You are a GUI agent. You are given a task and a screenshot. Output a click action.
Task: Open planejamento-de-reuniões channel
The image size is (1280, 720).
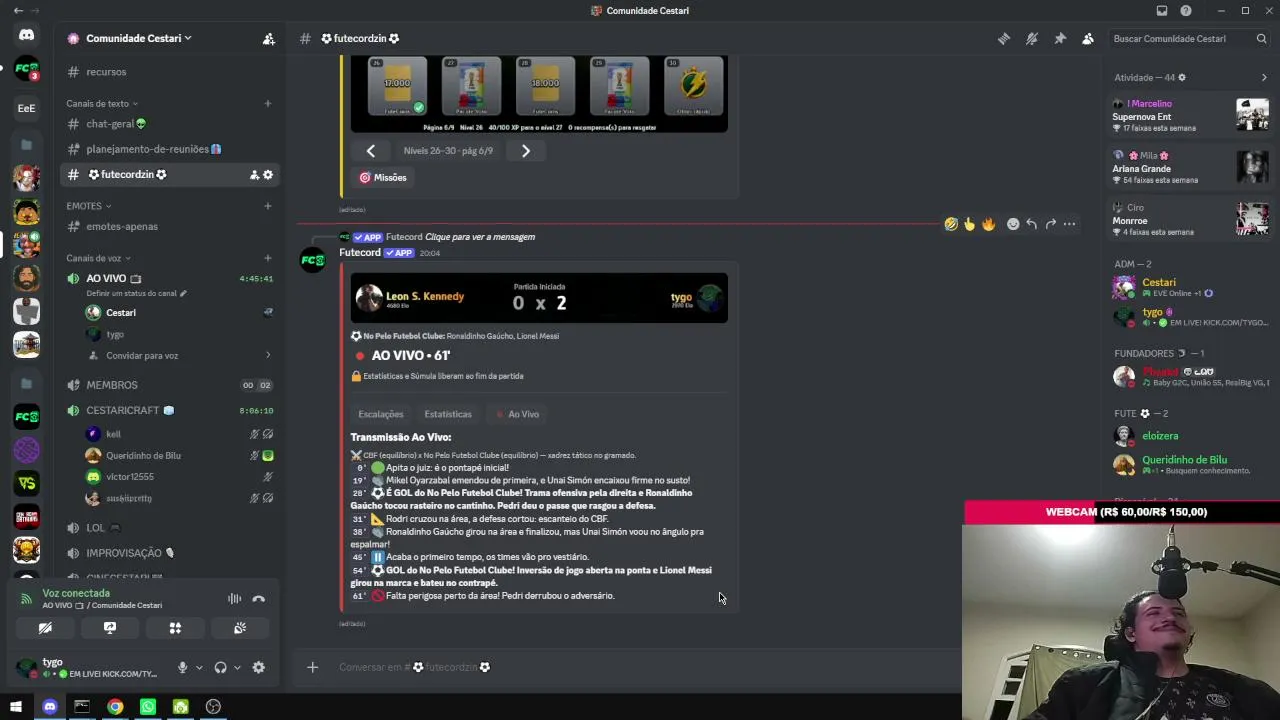click(x=169, y=149)
